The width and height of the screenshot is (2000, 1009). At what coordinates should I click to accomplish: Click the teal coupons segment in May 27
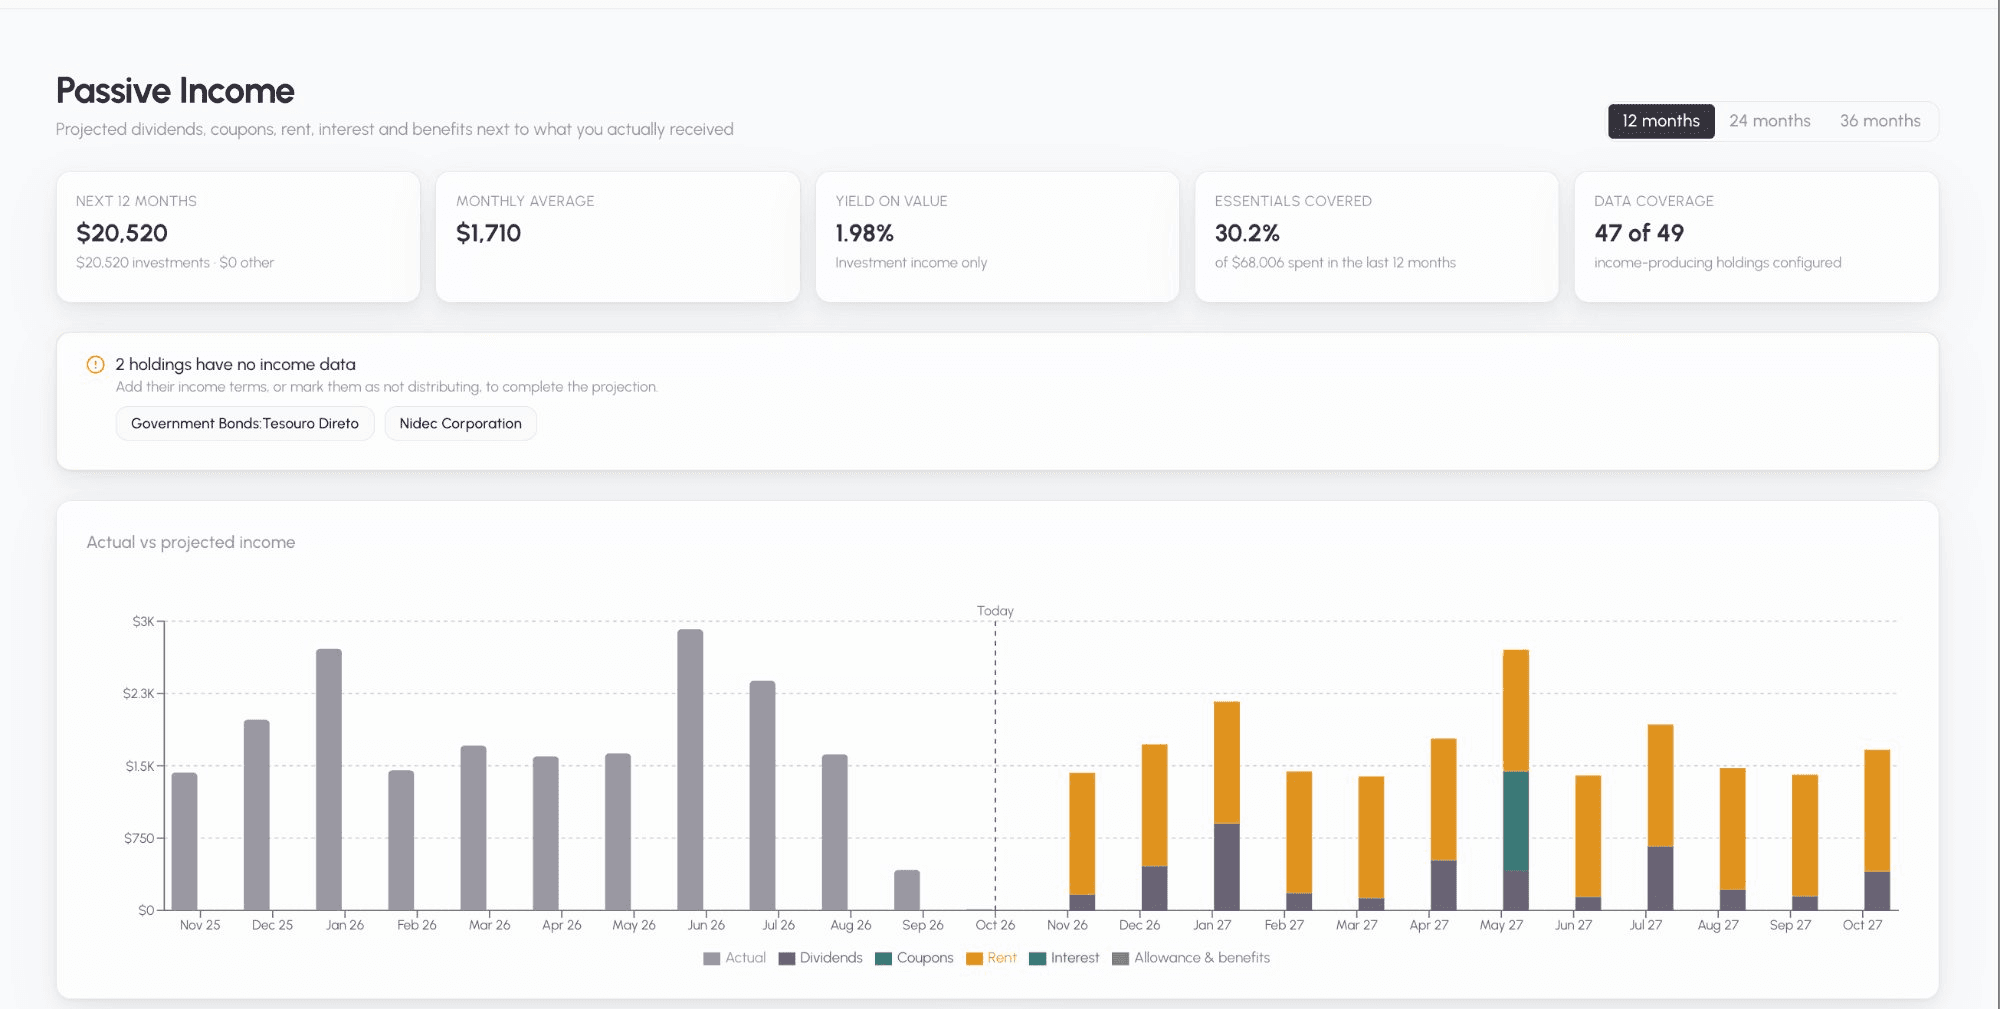[x=1516, y=820]
